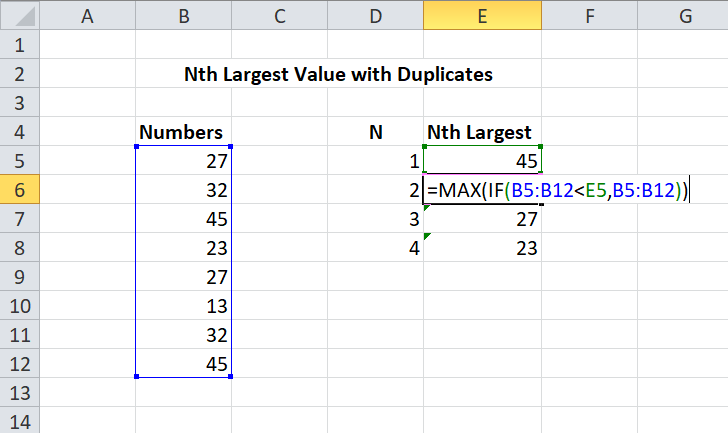Click cell D5 with N value 1

click(376, 161)
